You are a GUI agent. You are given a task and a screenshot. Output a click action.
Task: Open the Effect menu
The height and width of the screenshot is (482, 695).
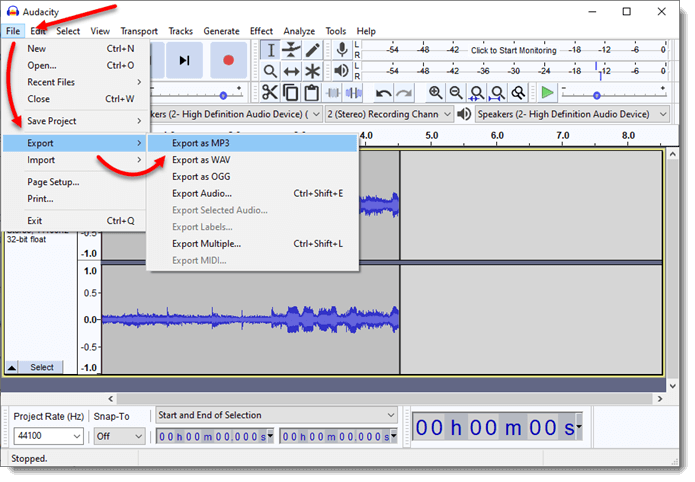click(x=262, y=31)
